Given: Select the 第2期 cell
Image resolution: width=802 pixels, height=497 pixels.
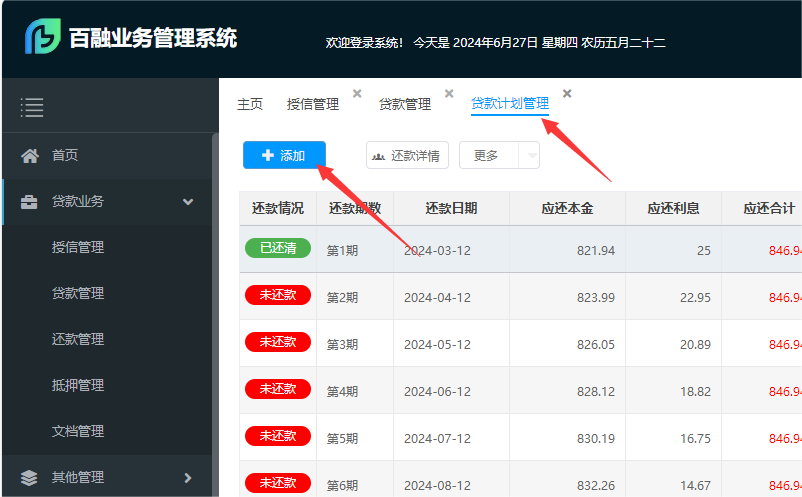Looking at the screenshot, I should (355, 298).
